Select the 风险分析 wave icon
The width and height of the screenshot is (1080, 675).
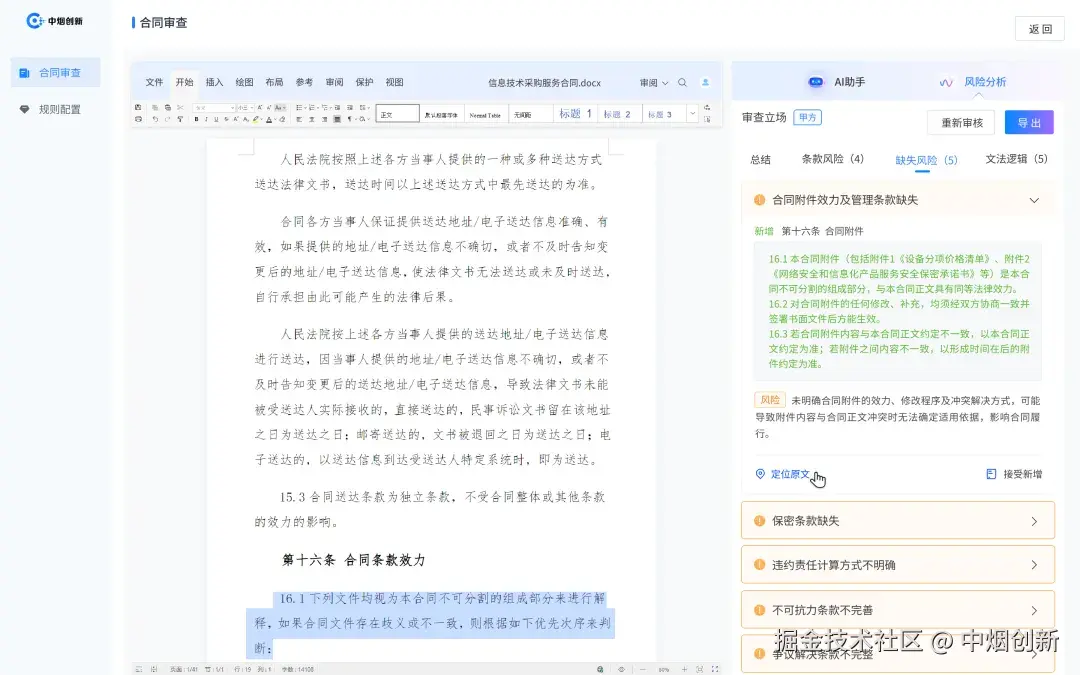point(948,82)
